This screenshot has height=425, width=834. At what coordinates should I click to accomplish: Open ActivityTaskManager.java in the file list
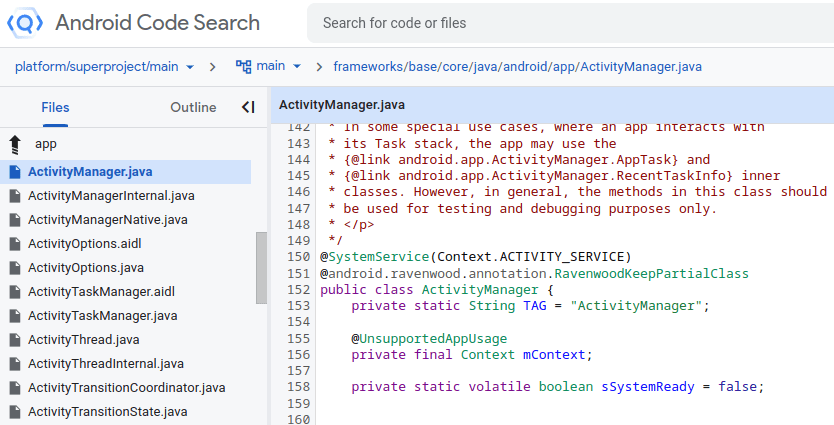point(102,315)
